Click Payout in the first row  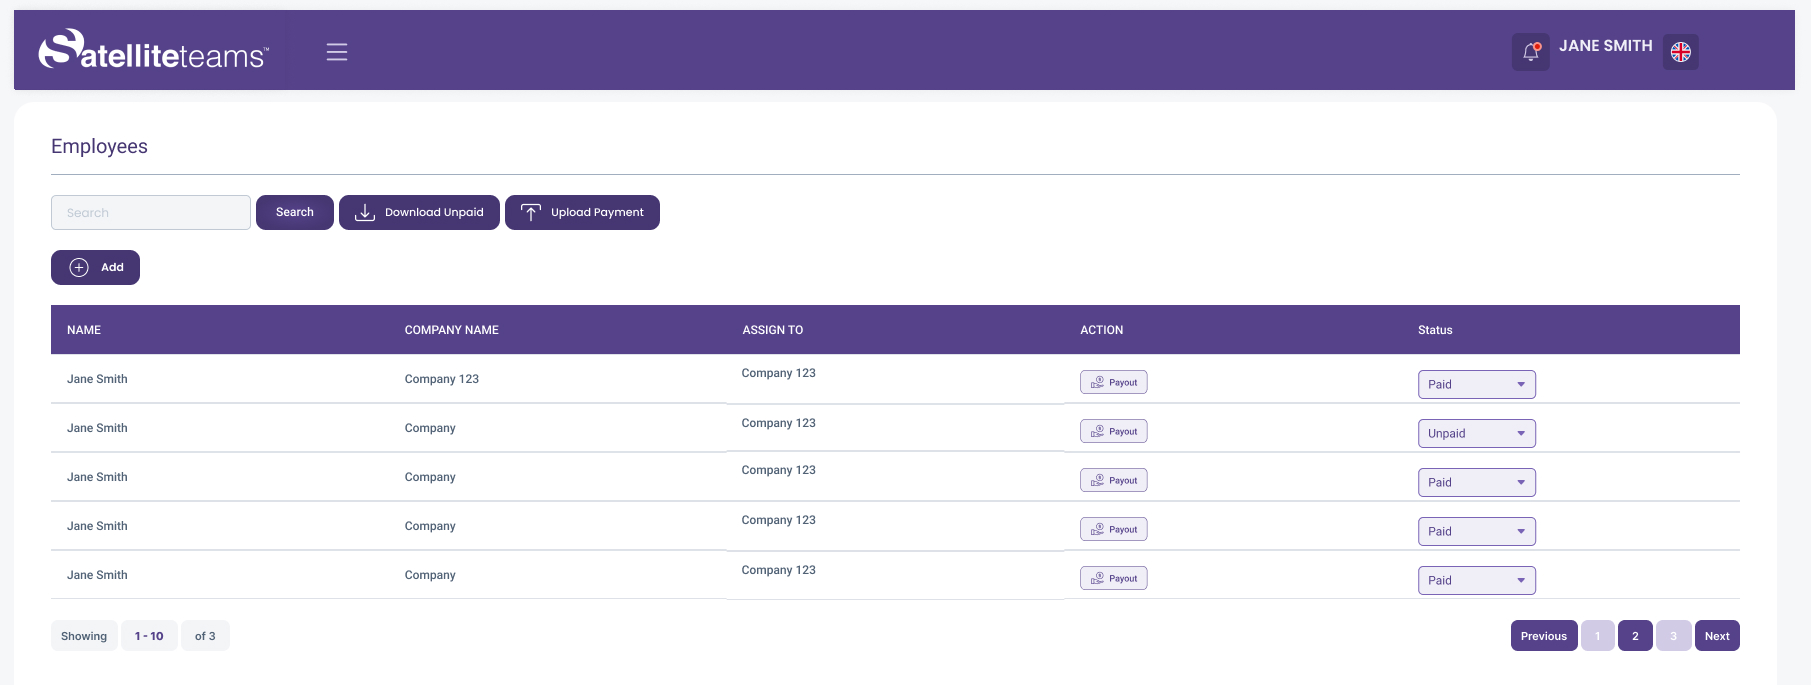1113,382
